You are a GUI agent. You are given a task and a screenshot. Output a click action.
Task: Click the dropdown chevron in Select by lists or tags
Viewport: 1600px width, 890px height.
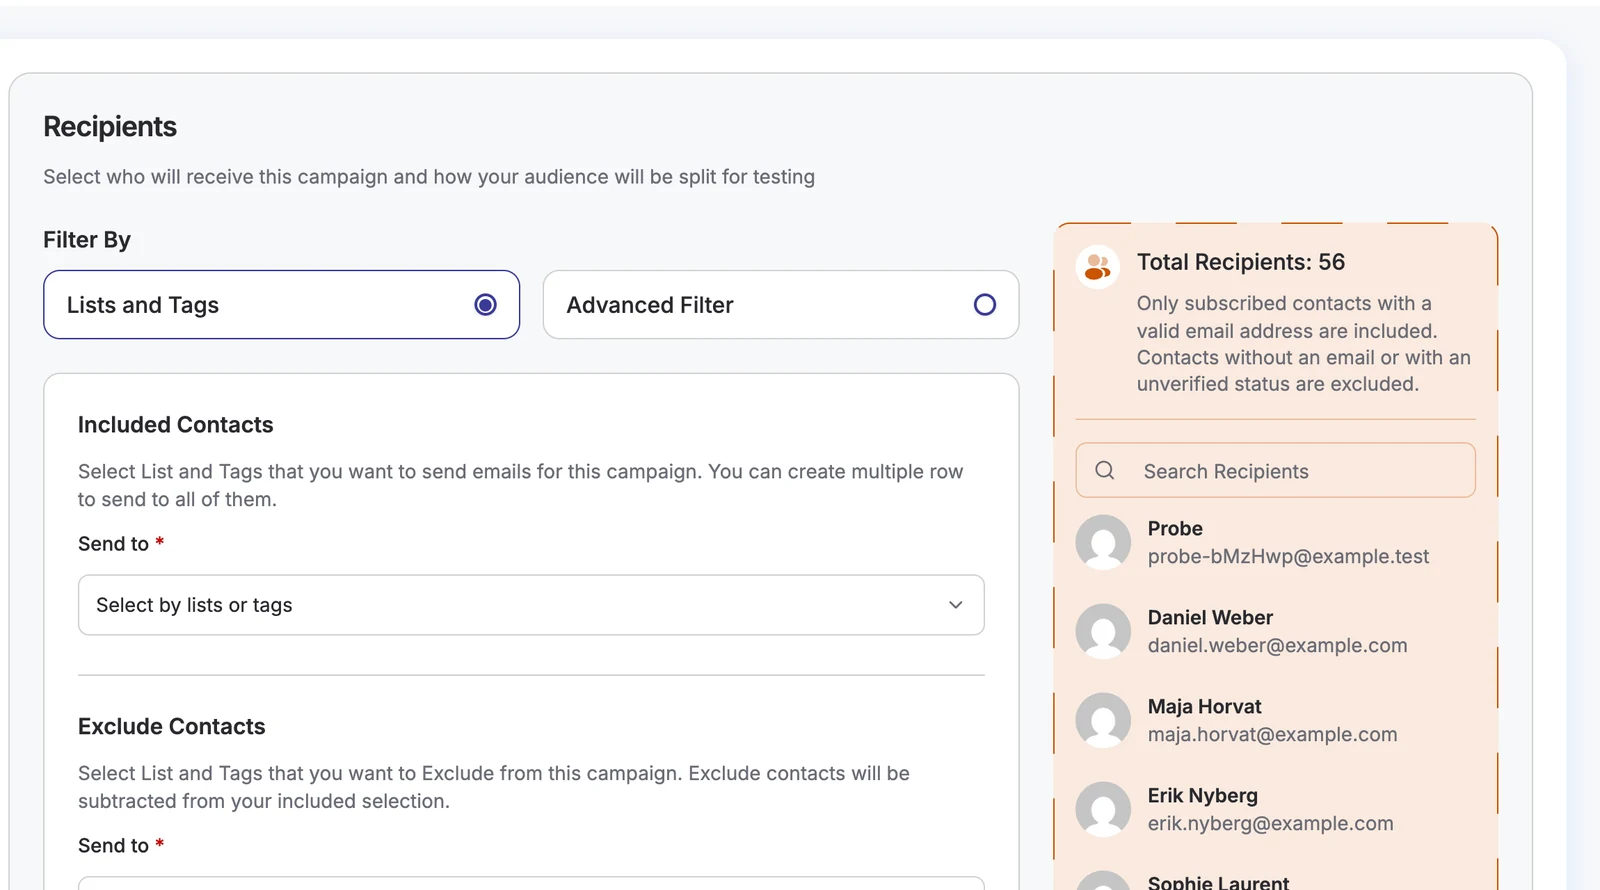(955, 605)
